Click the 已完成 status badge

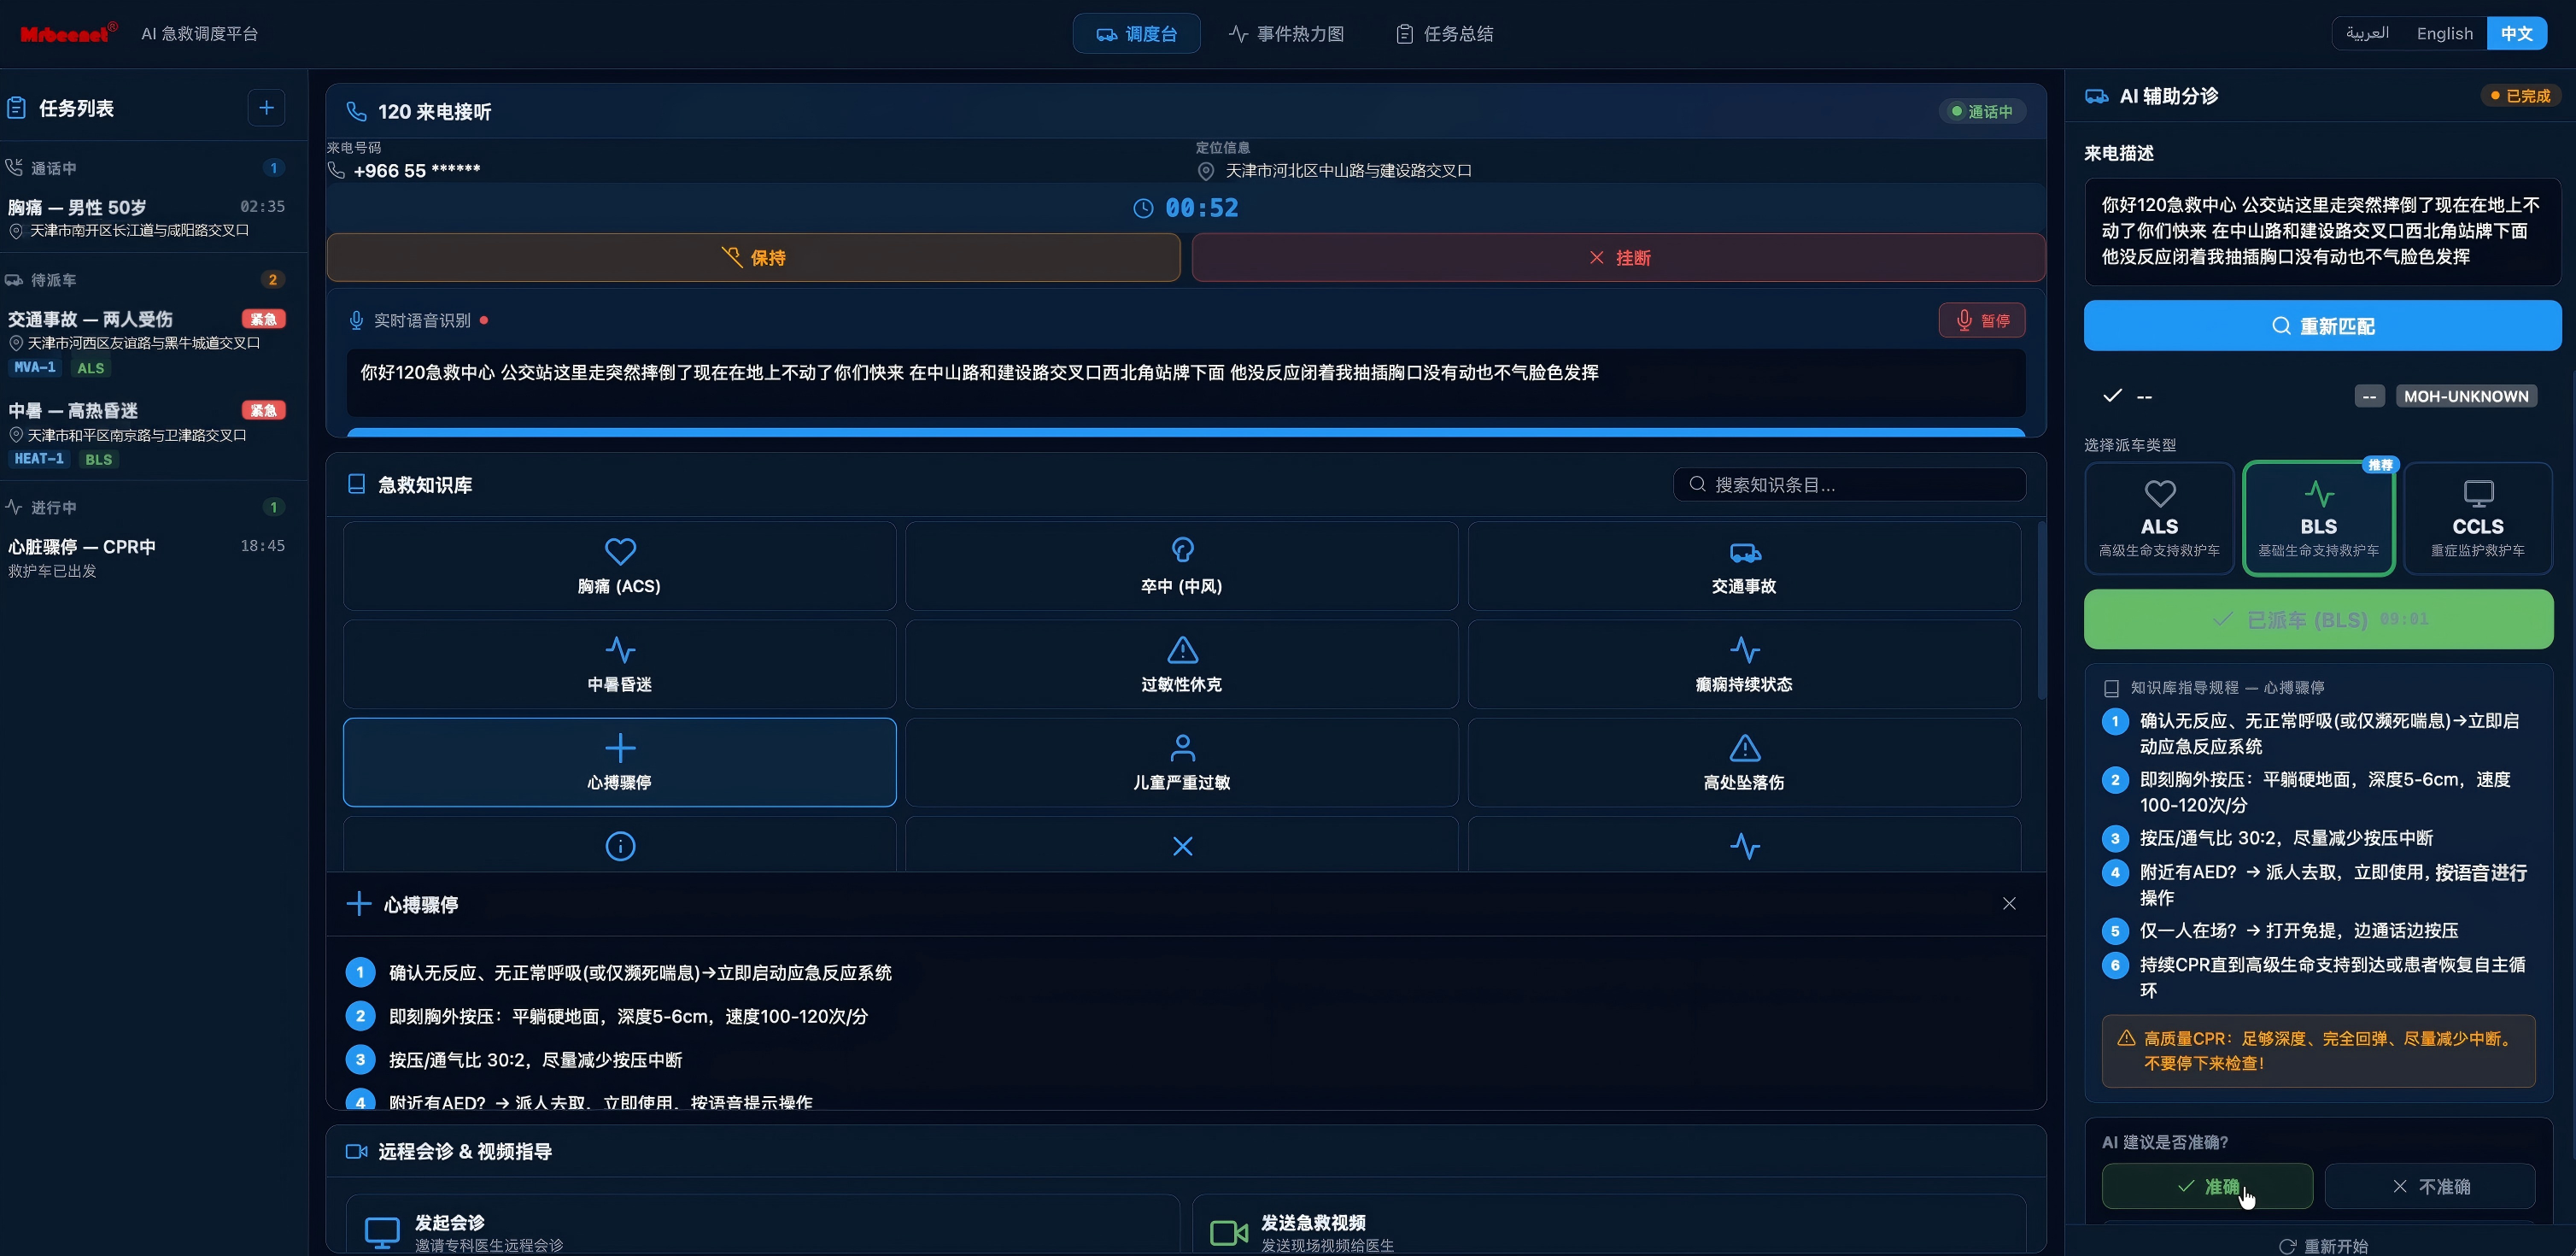(x=2520, y=96)
